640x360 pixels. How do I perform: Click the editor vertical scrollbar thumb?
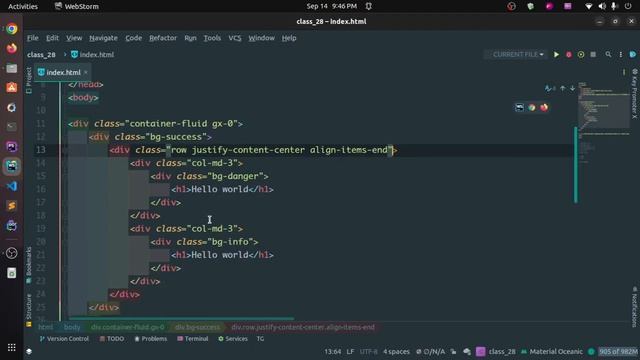[x=576, y=165]
